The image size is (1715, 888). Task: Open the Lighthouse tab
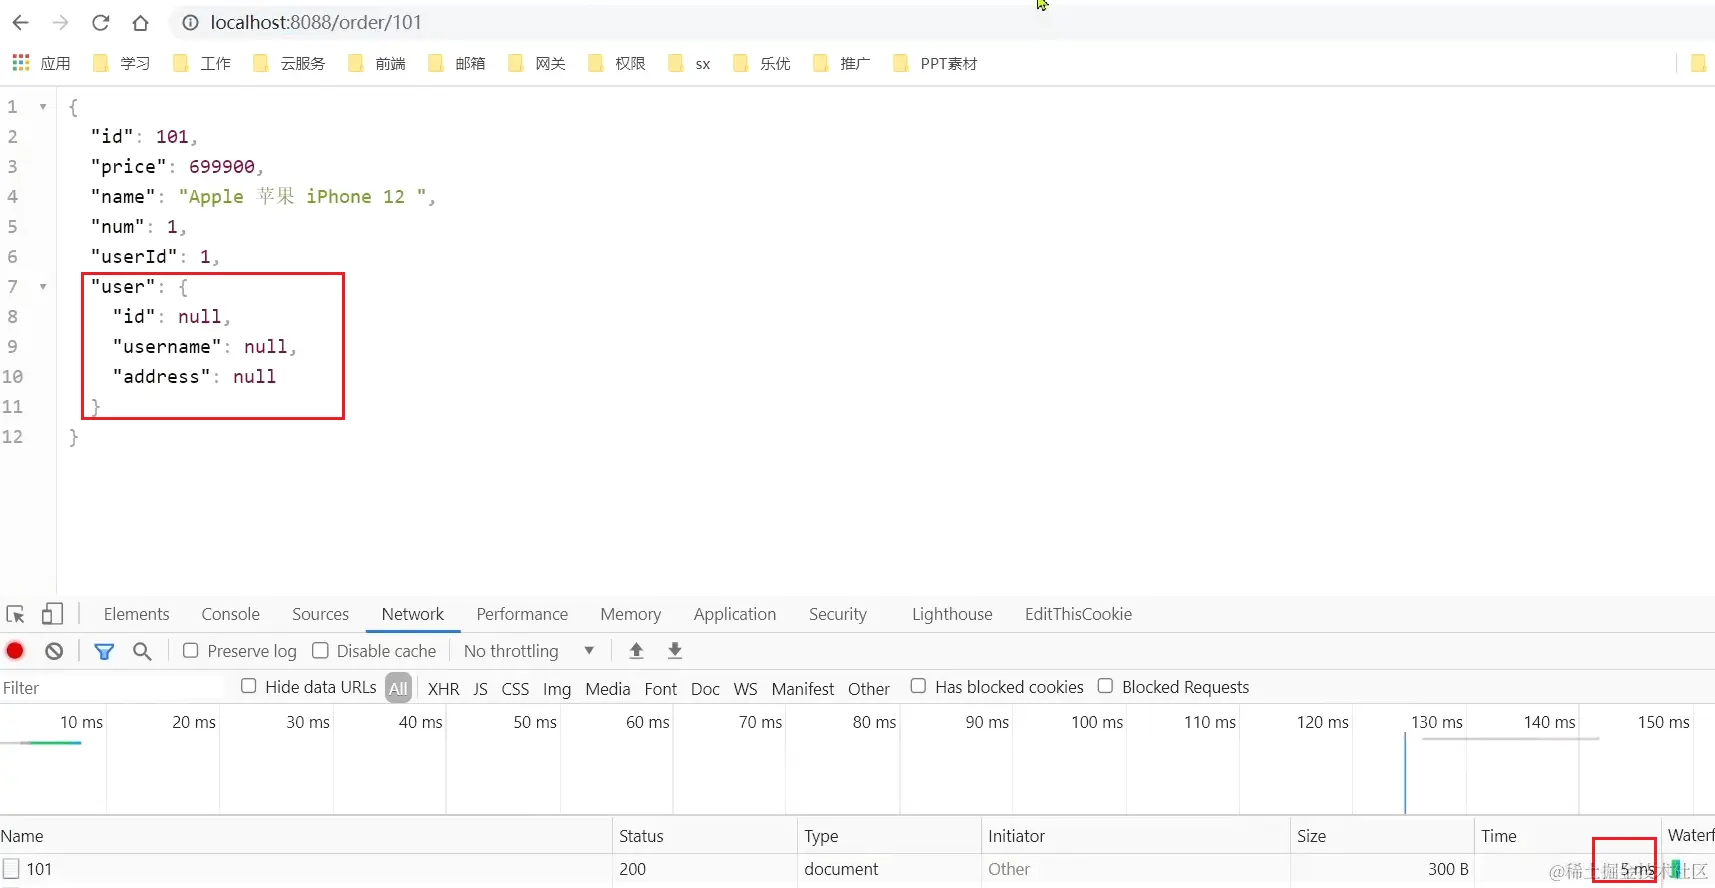click(x=952, y=614)
